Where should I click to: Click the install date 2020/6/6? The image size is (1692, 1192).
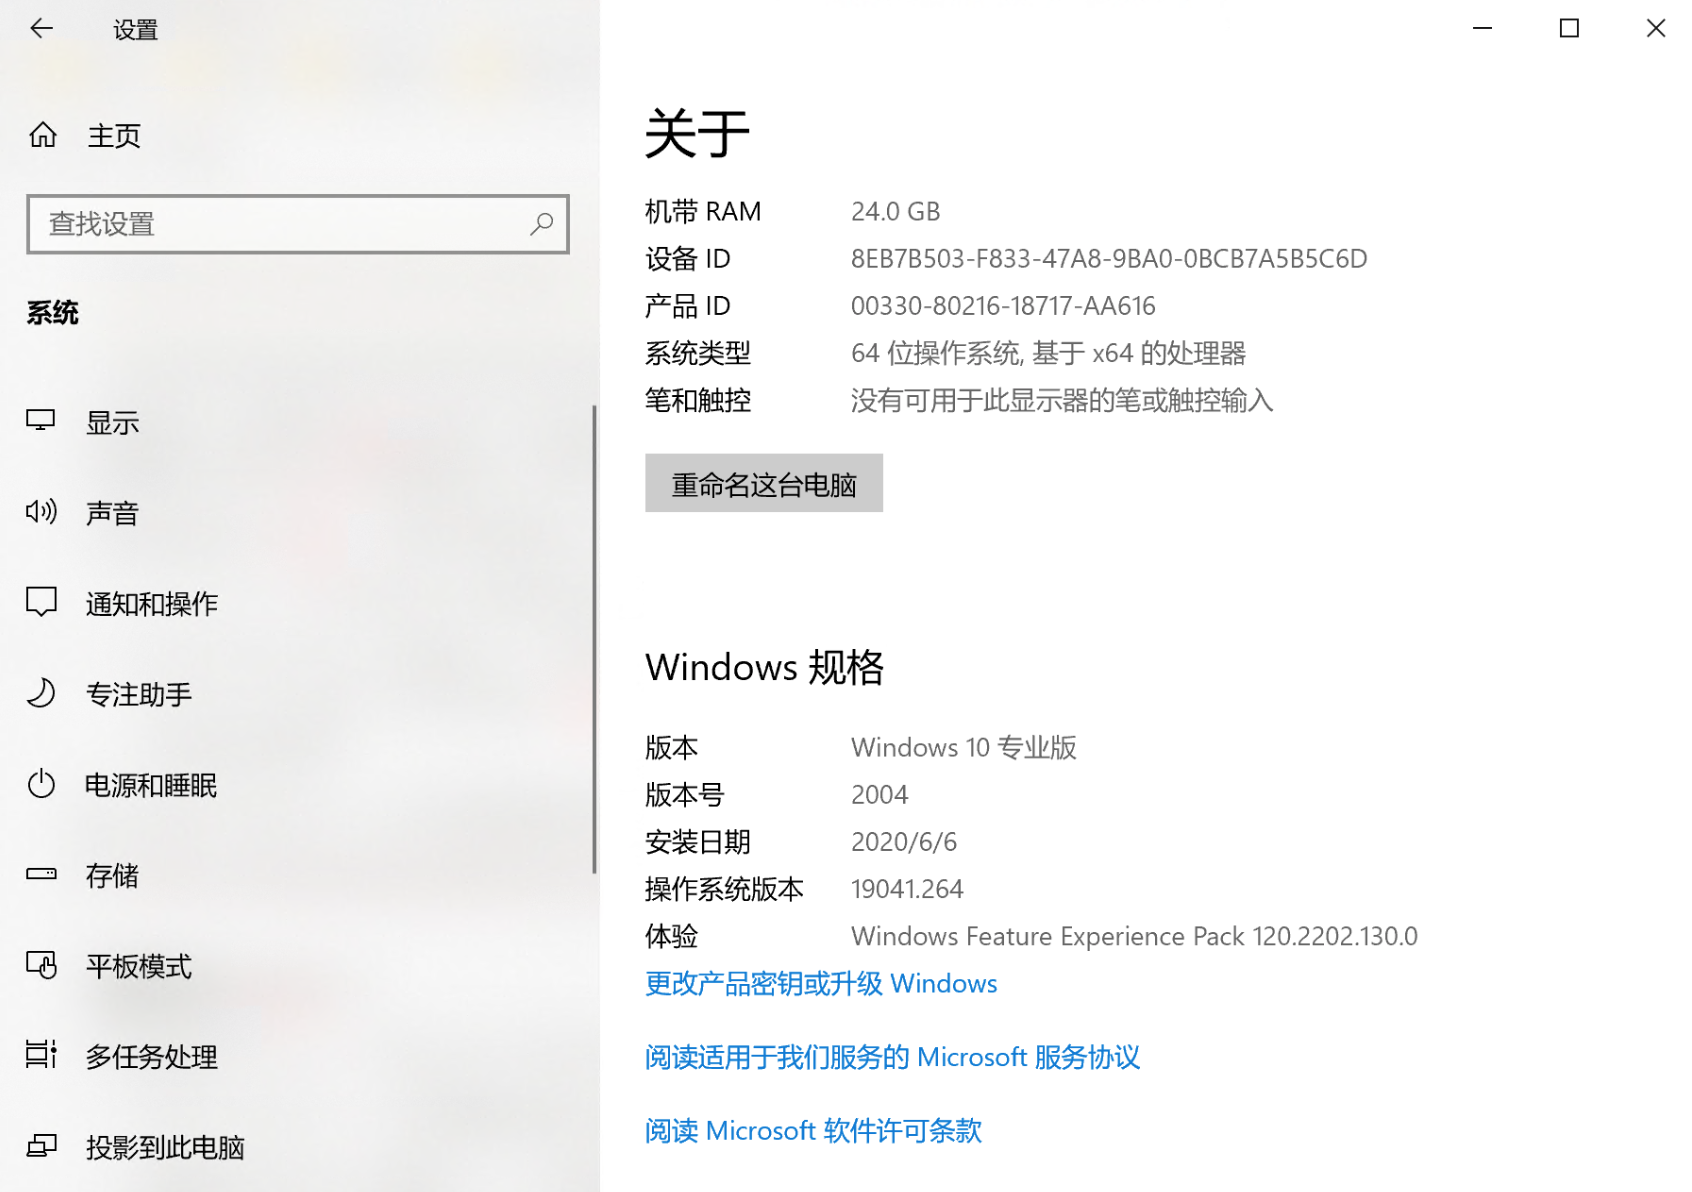tap(904, 842)
